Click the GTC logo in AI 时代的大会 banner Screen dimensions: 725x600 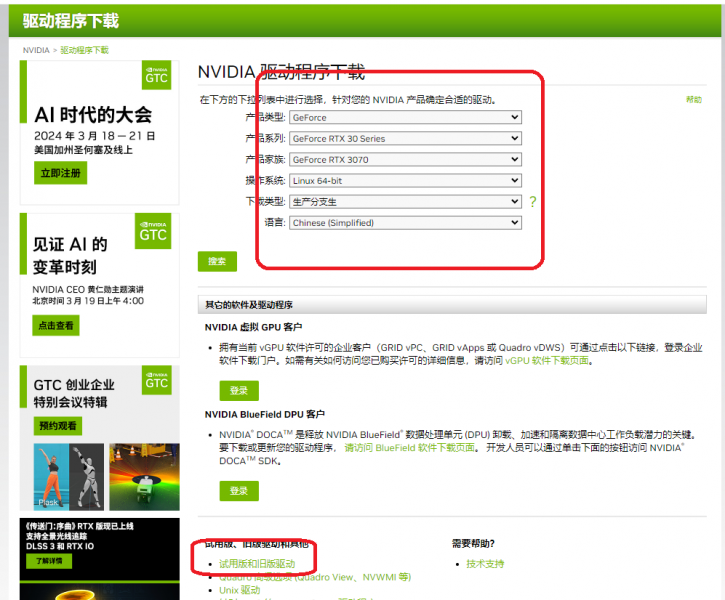[156, 75]
